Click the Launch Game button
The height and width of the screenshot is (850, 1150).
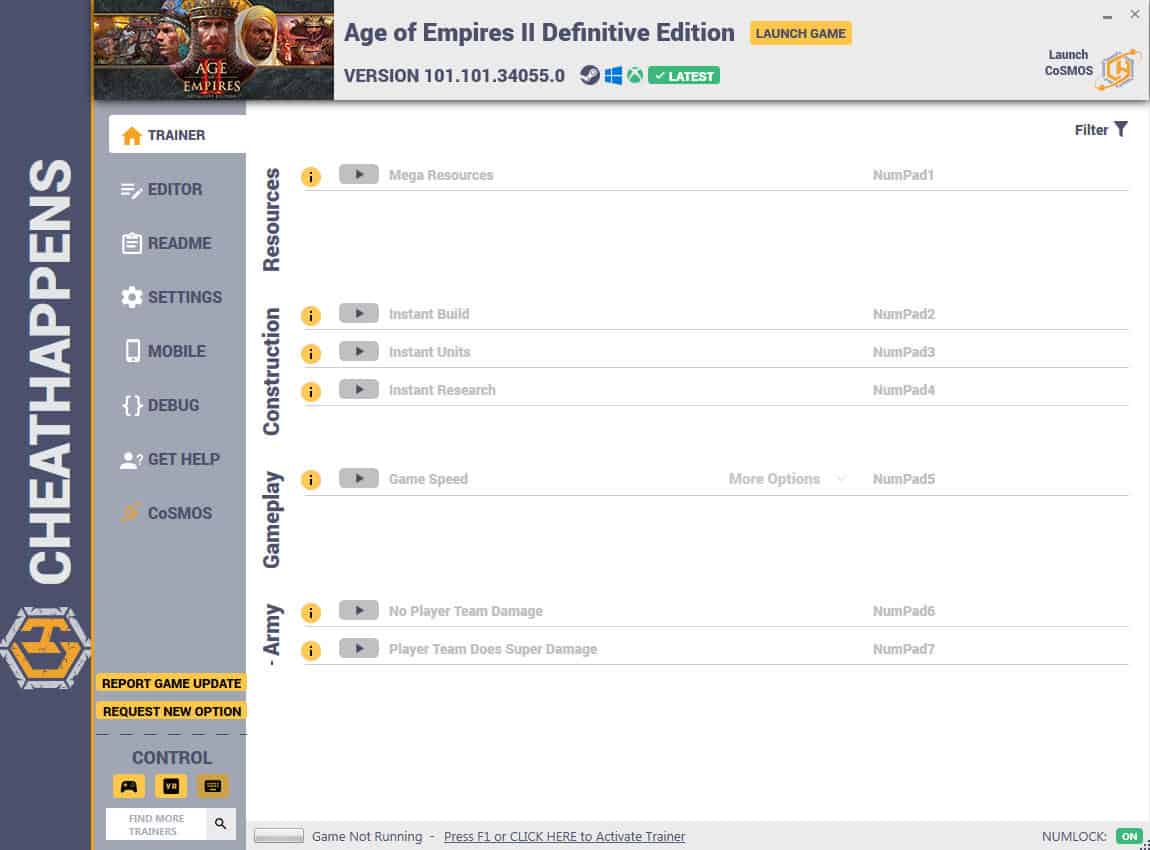click(800, 33)
